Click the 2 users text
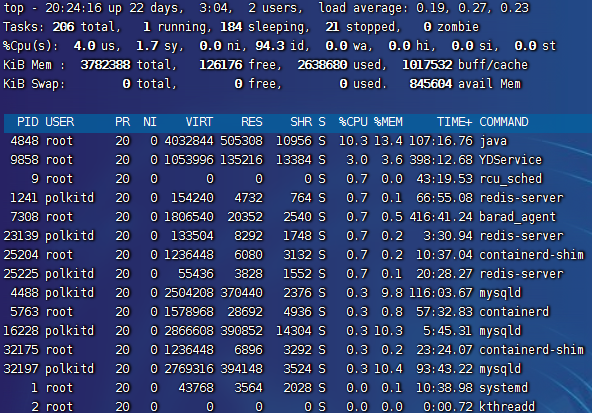 (276, 8)
